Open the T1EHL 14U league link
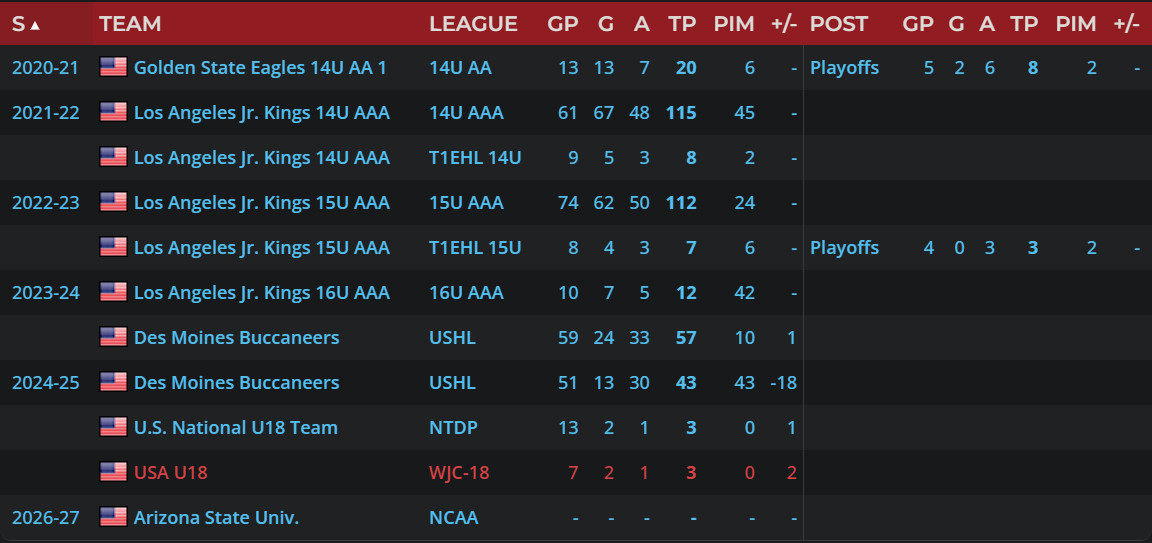The height and width of the screenshot is (543, 1152). 475,158
